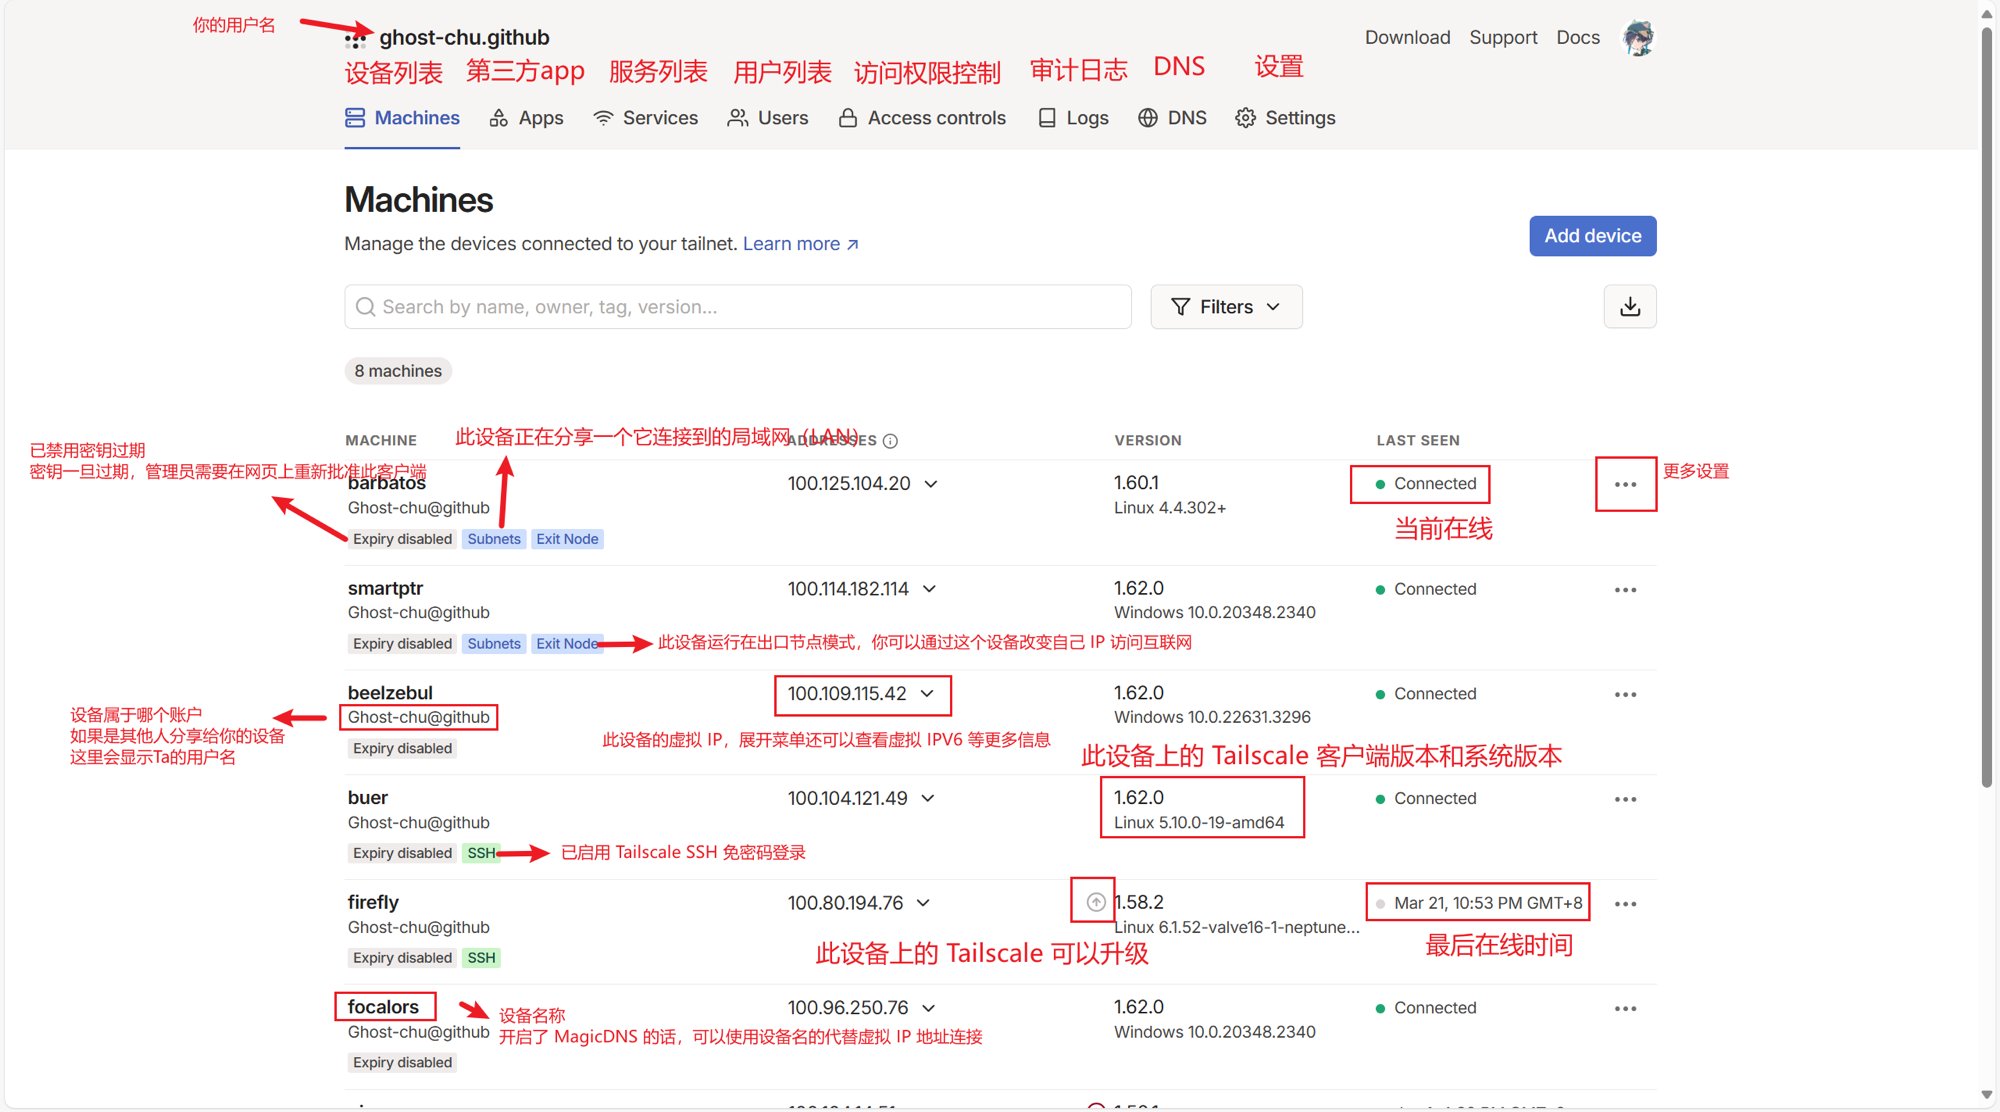Open the Apps tab
Viewport: 2000px width, 1112px height.
click(526, 118)
